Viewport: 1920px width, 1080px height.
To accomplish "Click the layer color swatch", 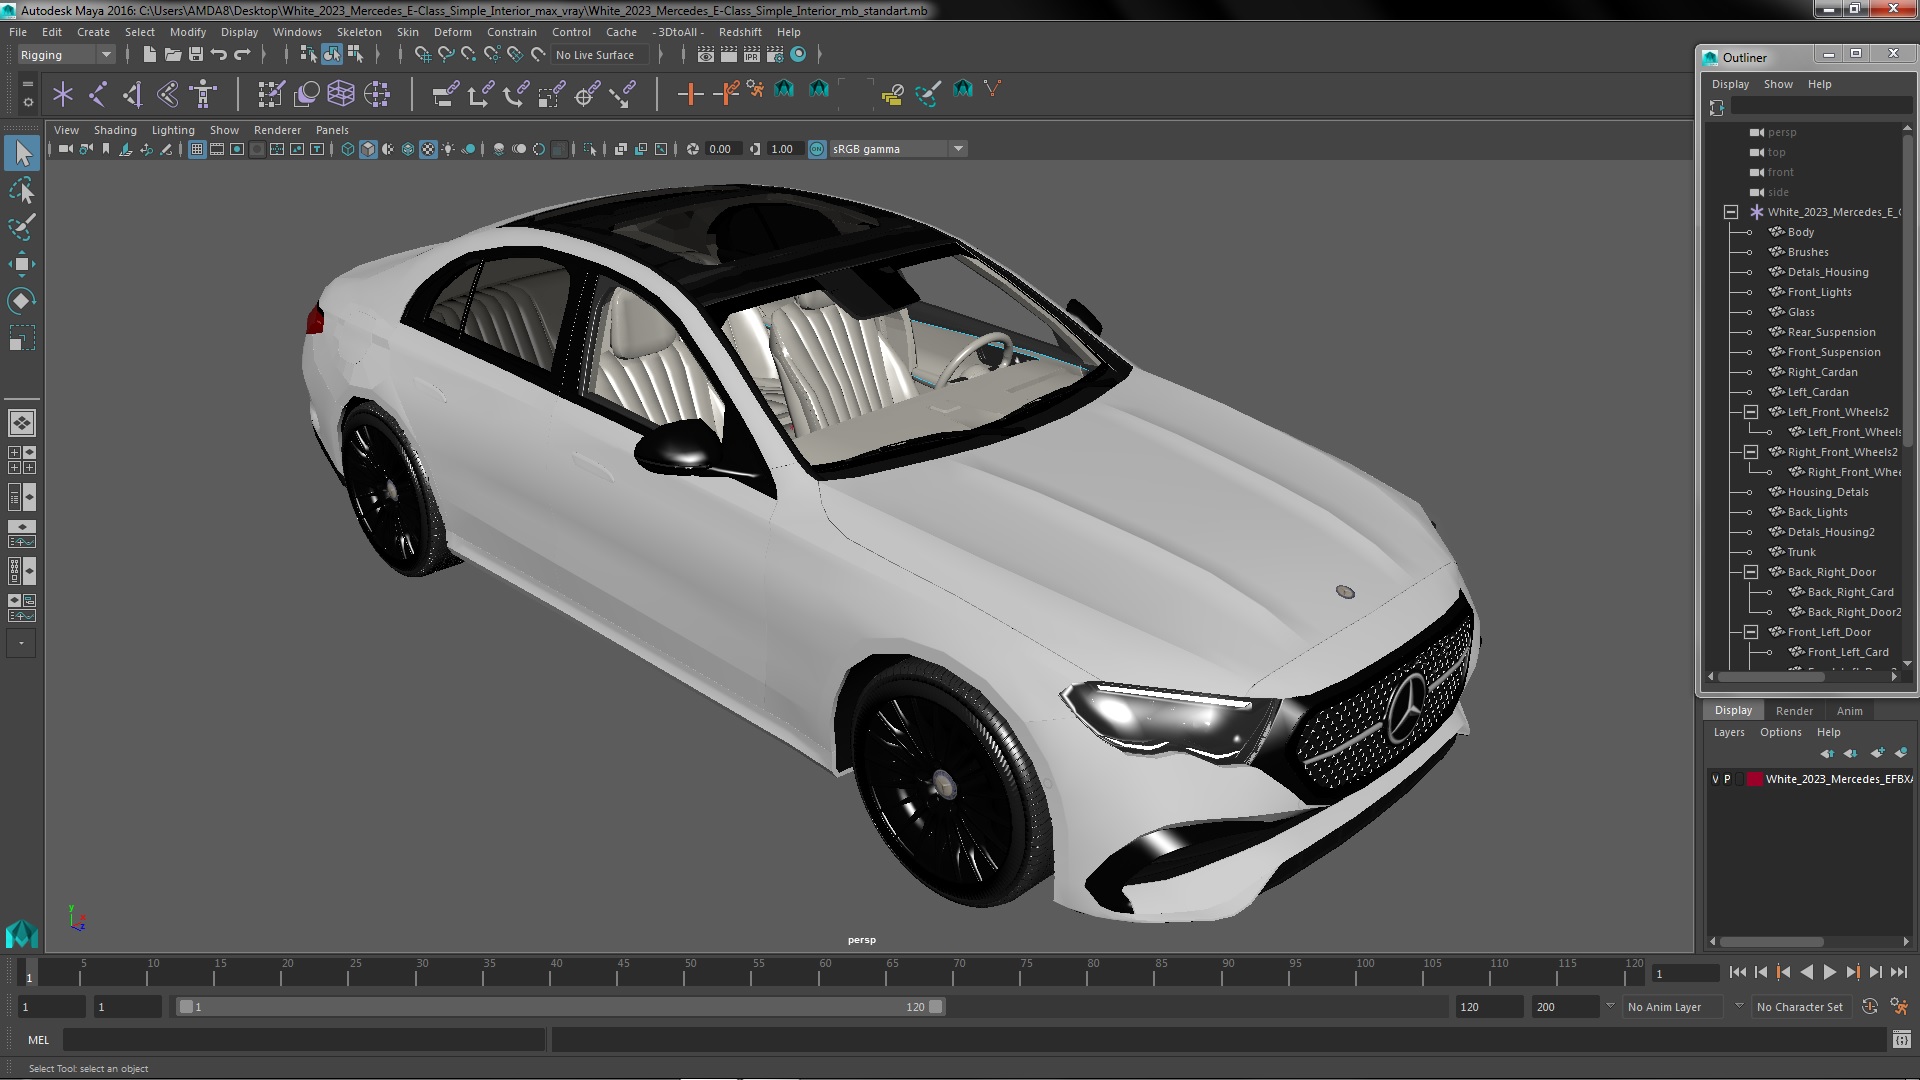I will [x=1754, y=779].
